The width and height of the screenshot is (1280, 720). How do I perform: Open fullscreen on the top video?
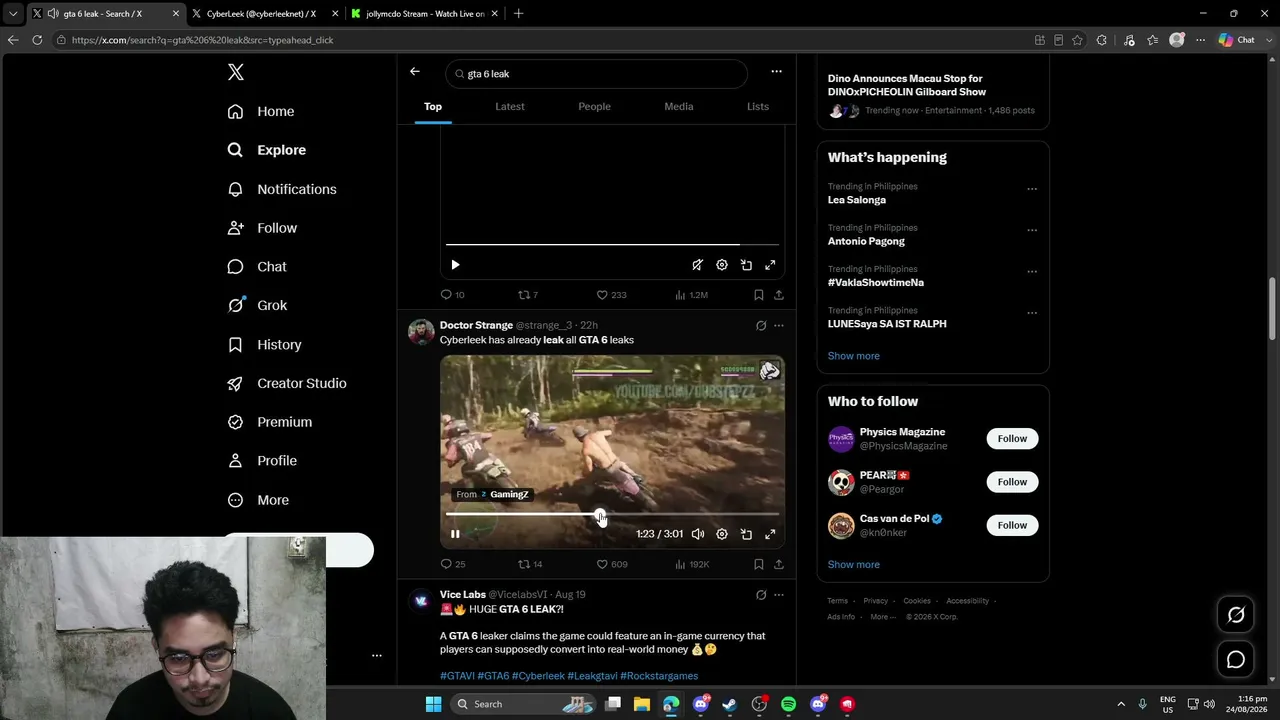point(770,265)
